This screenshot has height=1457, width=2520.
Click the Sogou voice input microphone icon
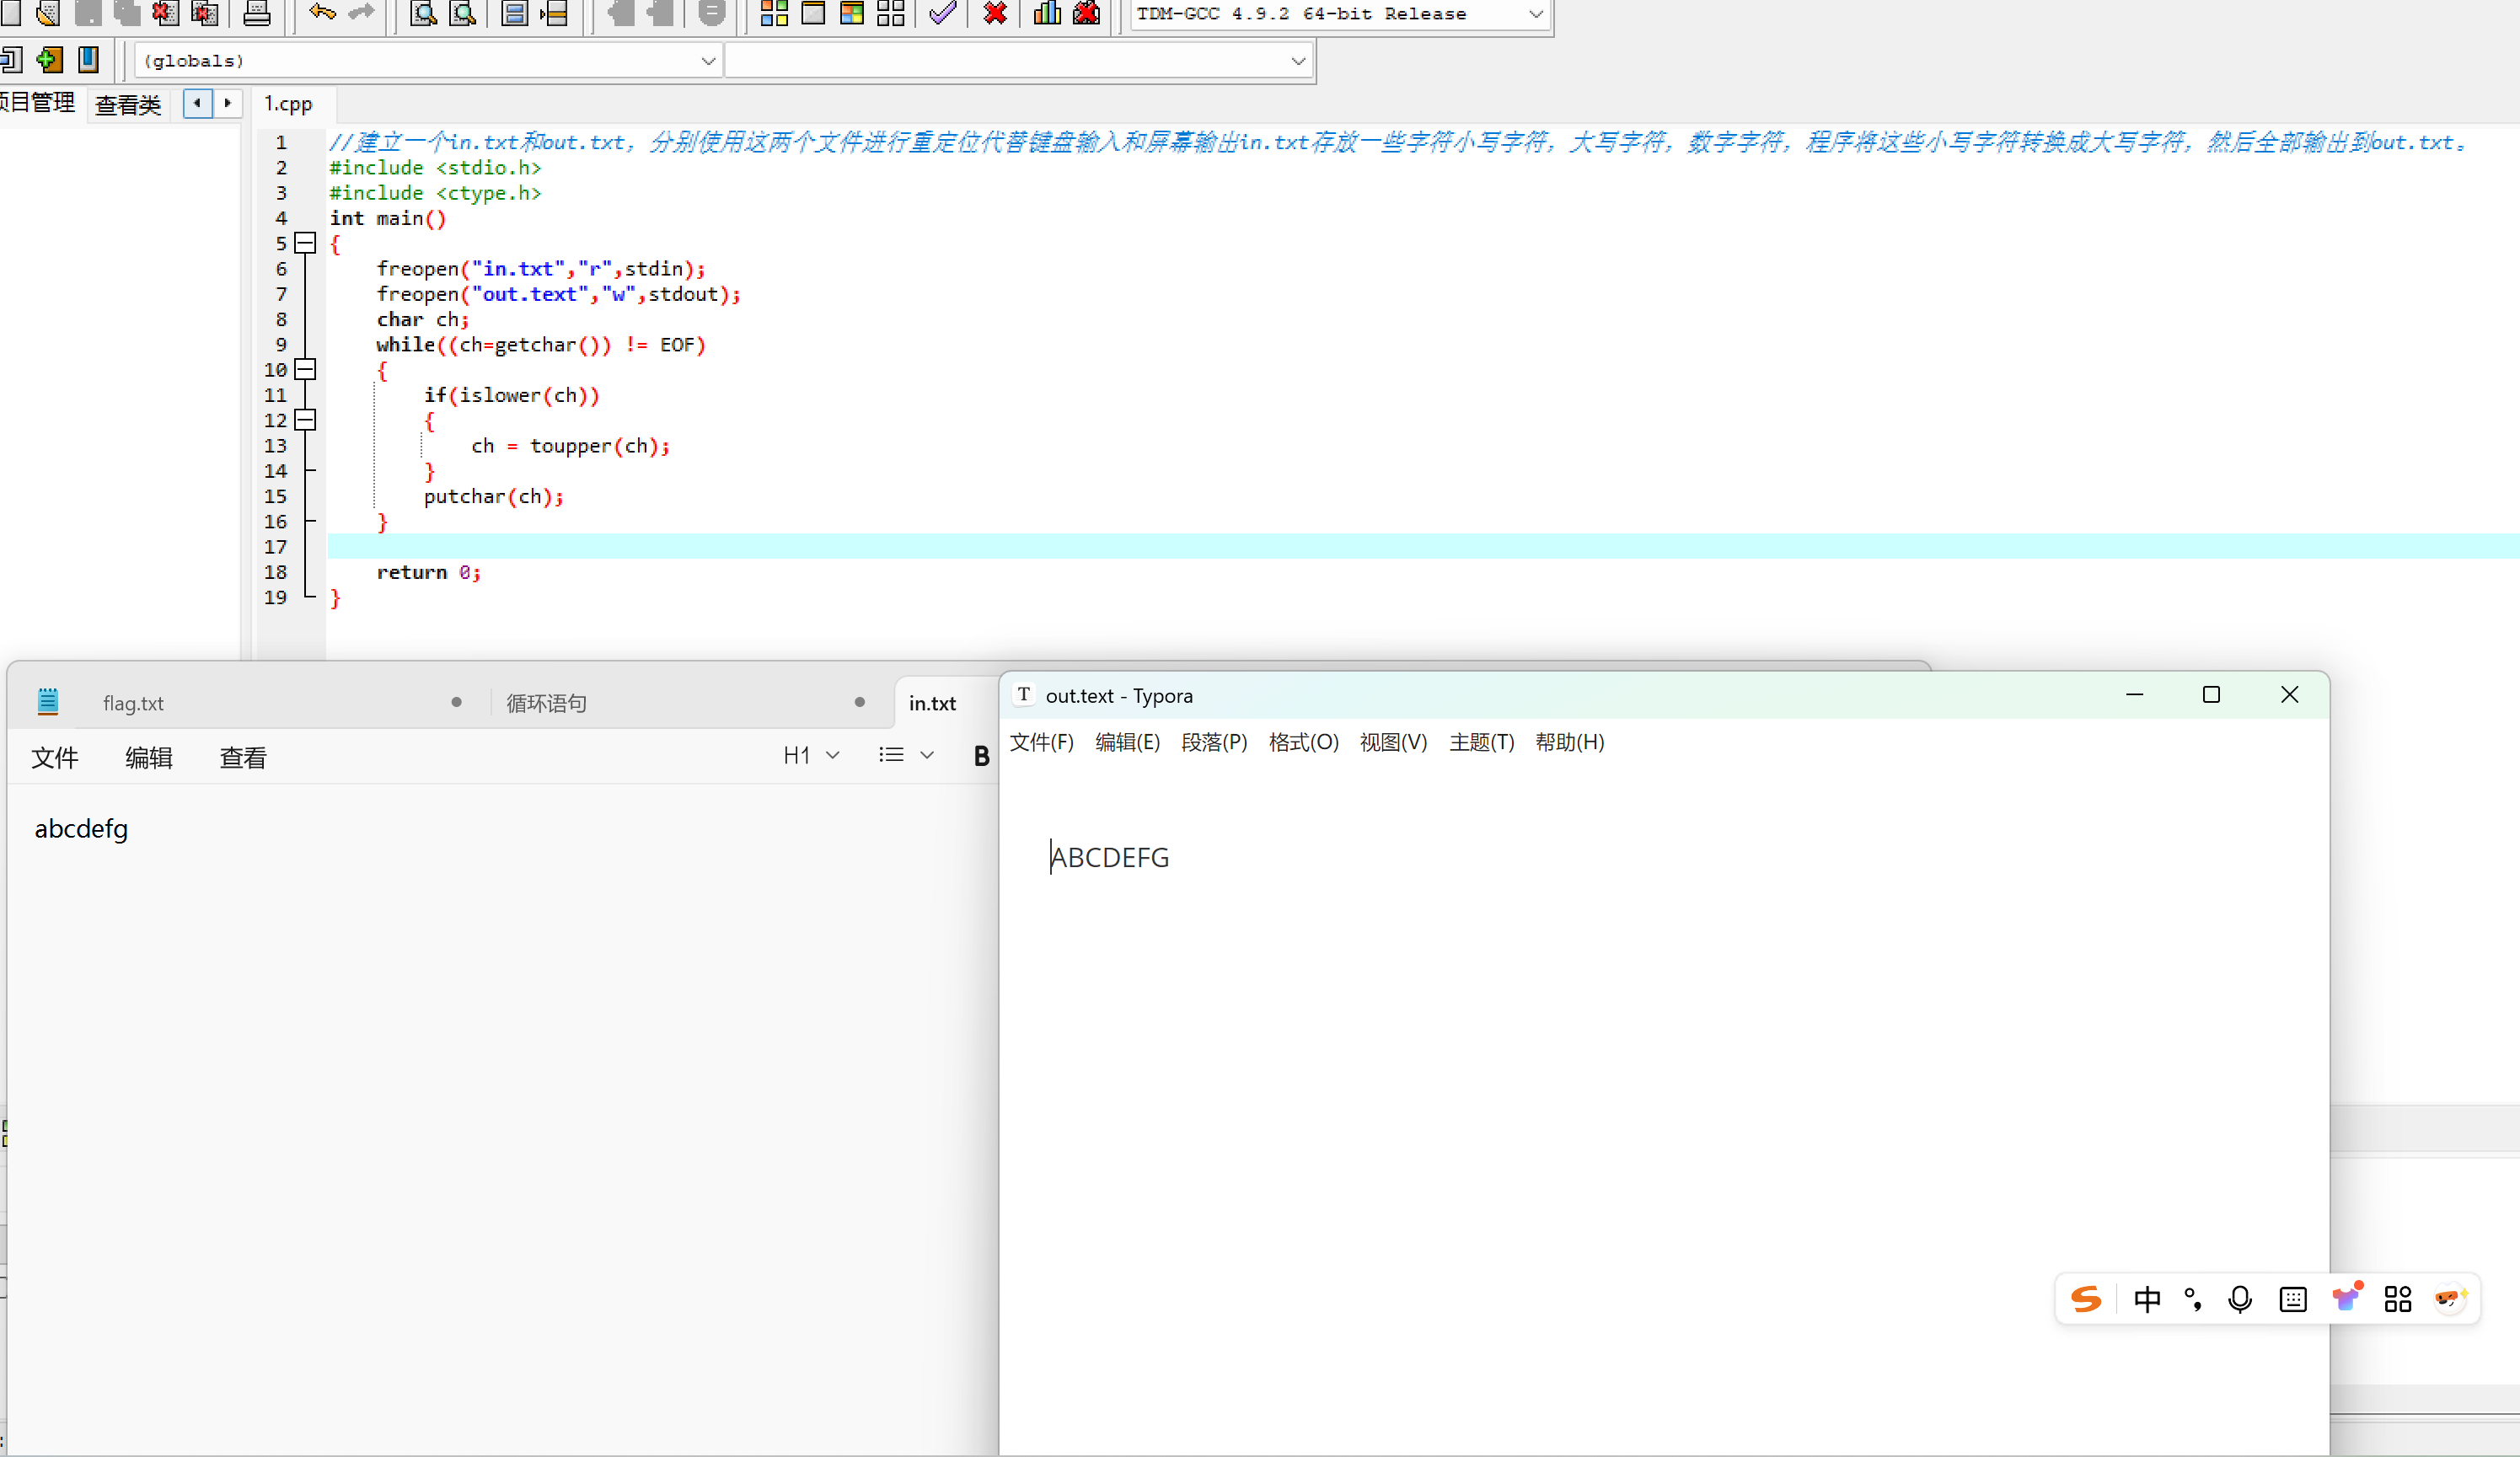[x=2240, y=1299]
